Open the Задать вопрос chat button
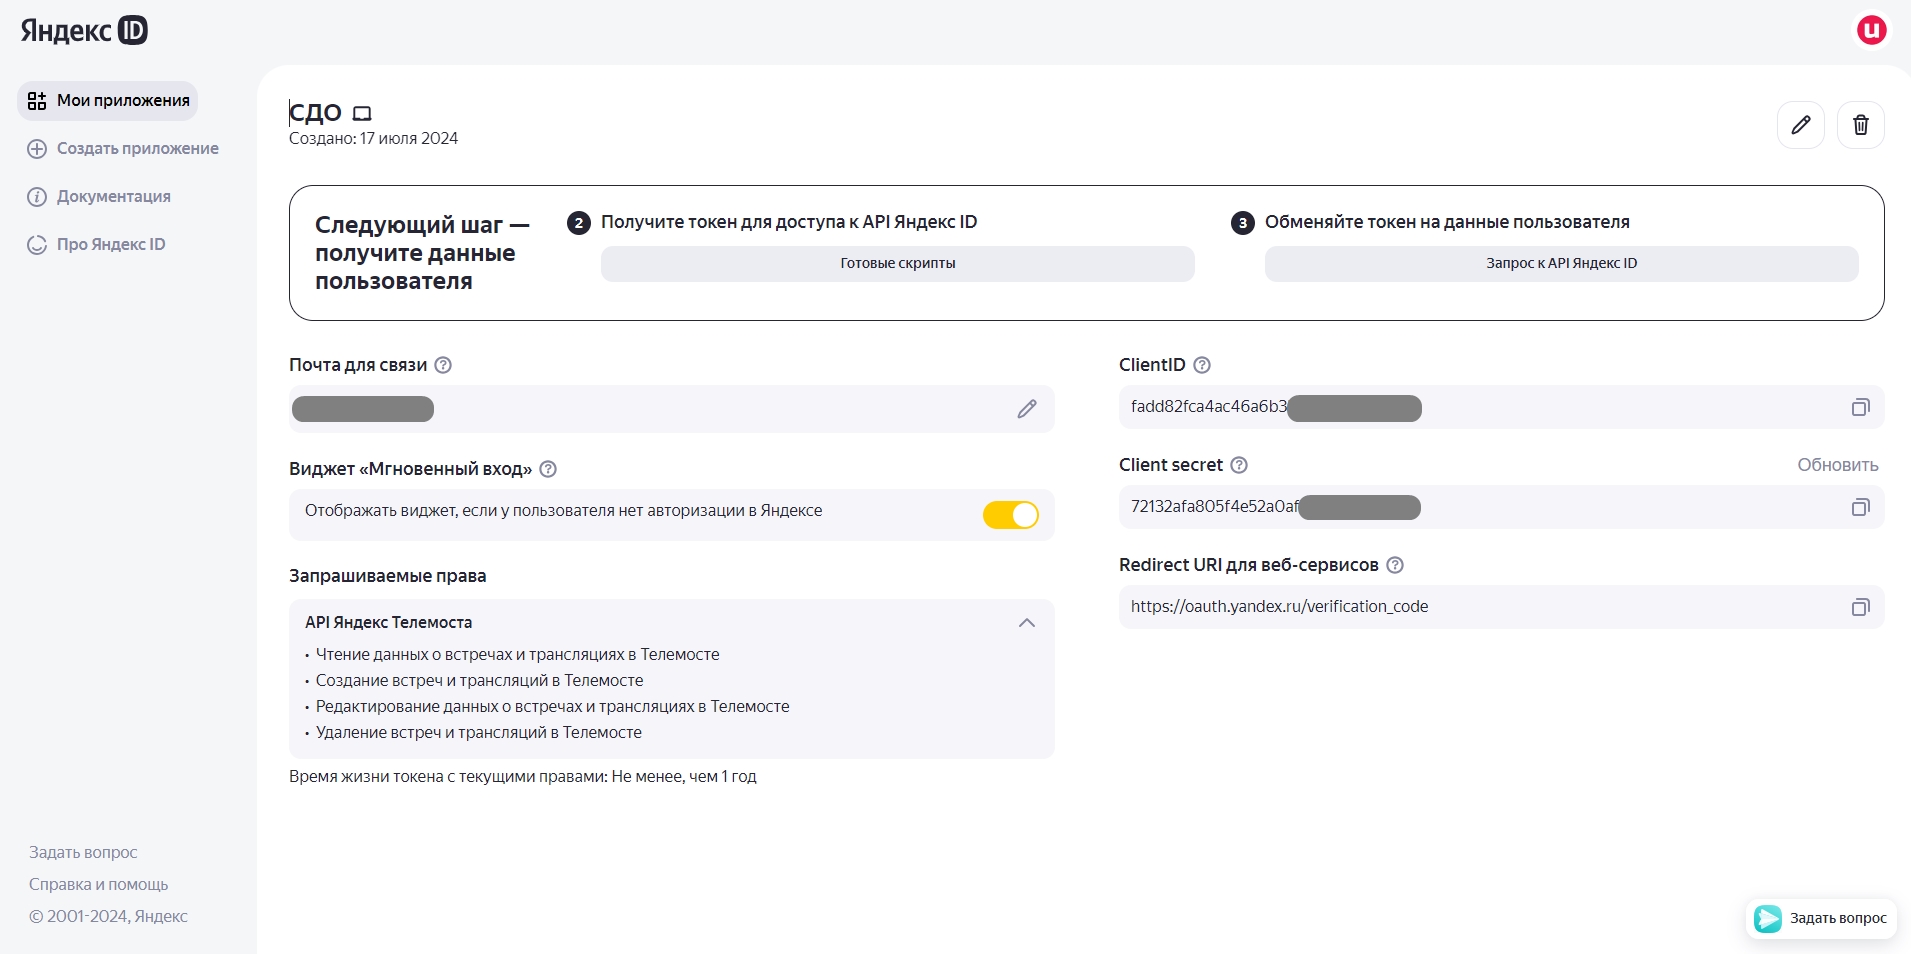Screen dimensions: 1911x954 (1821, 918)
